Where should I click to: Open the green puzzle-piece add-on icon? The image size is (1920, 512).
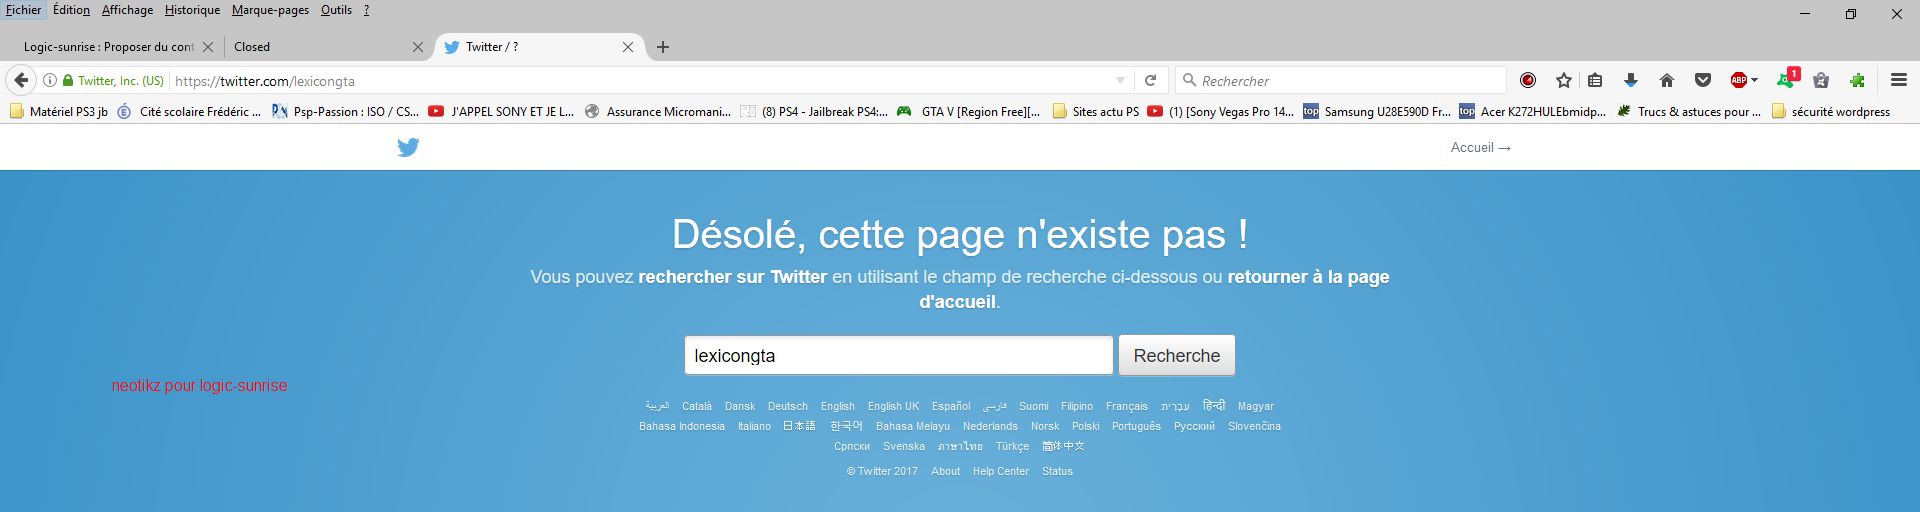coord(1857,80)
